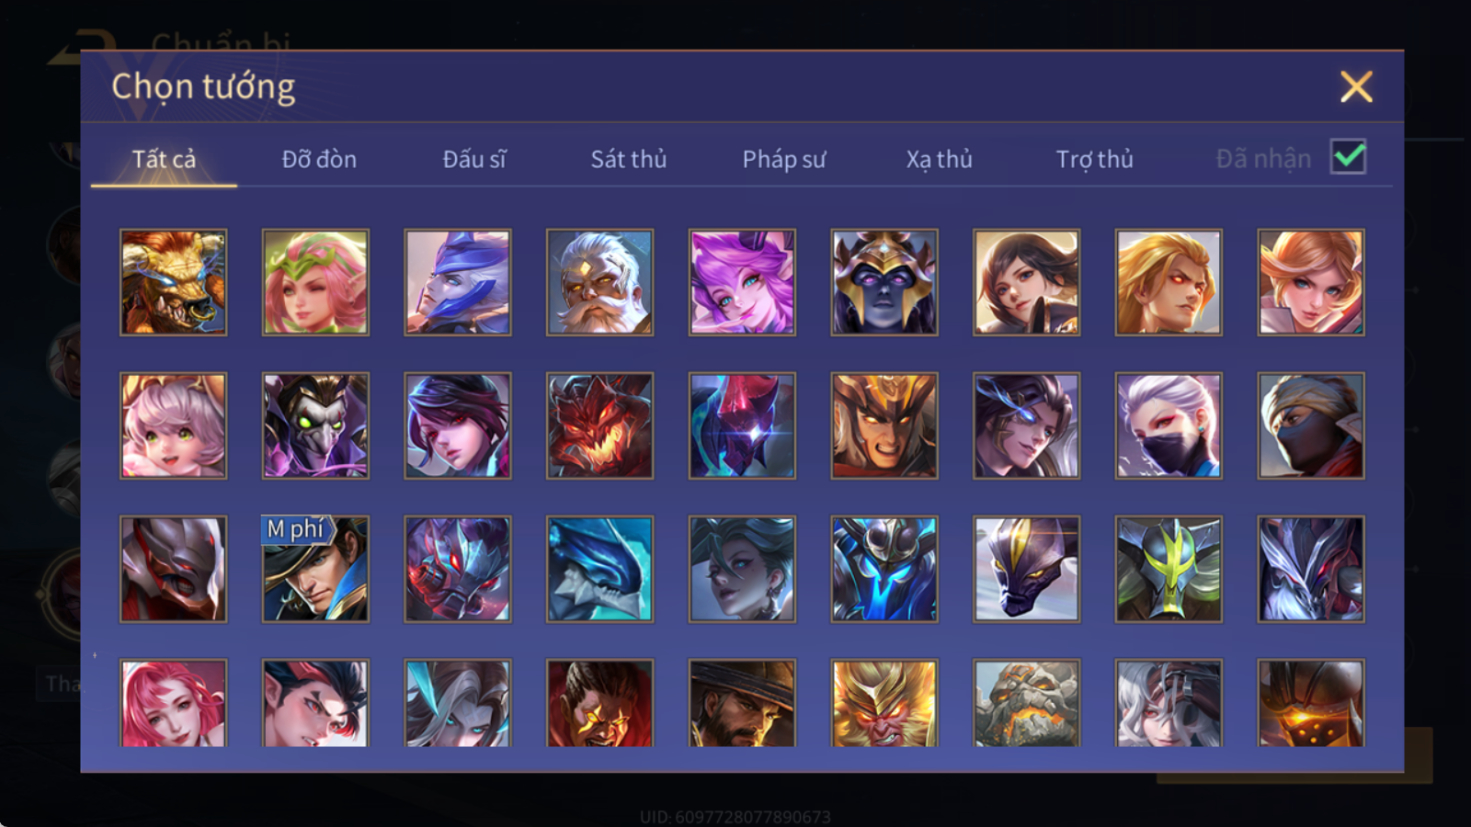Select the golden monkey king hero

click(884, 703)
